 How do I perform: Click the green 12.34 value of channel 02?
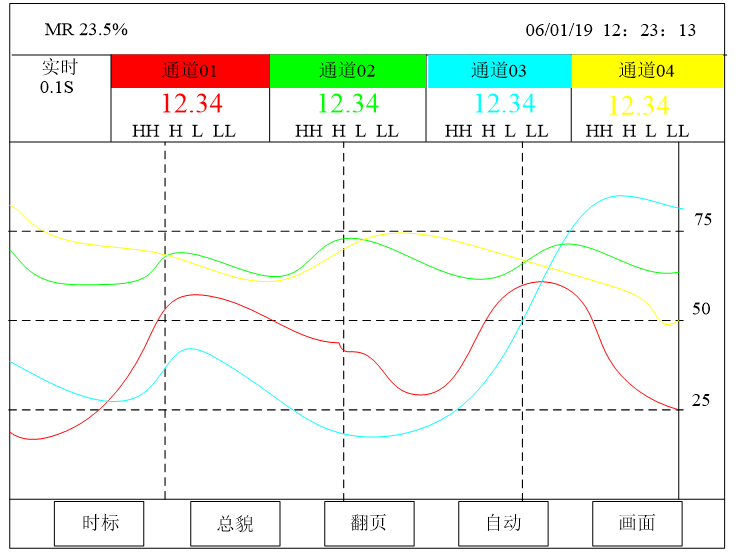pyautogui.click(x=348, y=104)
